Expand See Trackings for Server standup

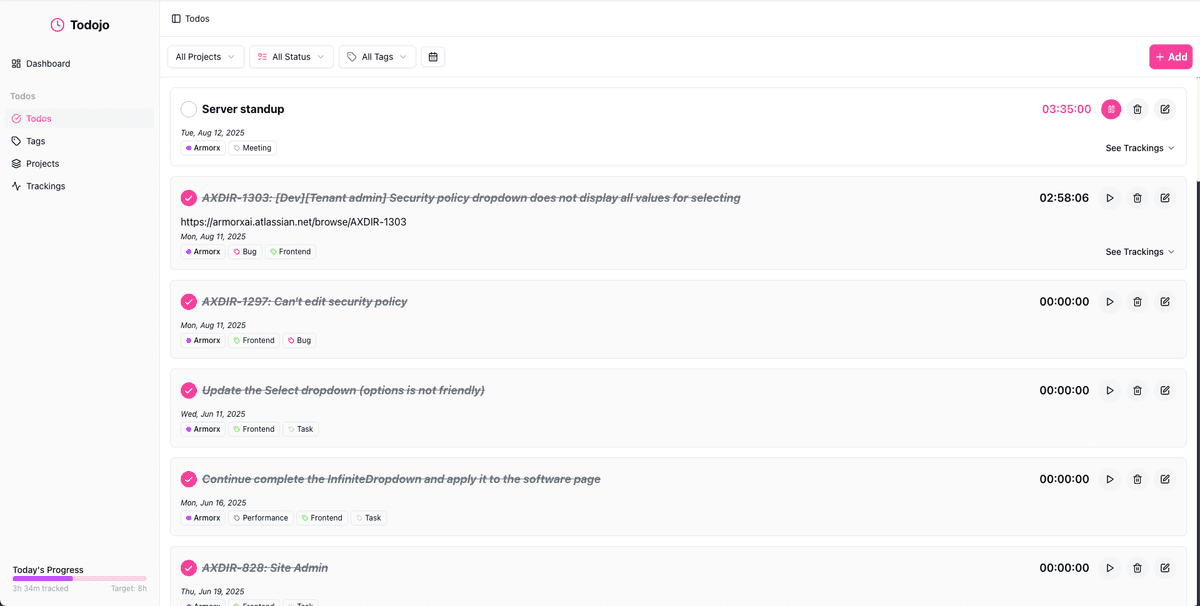click(1140, 148)
